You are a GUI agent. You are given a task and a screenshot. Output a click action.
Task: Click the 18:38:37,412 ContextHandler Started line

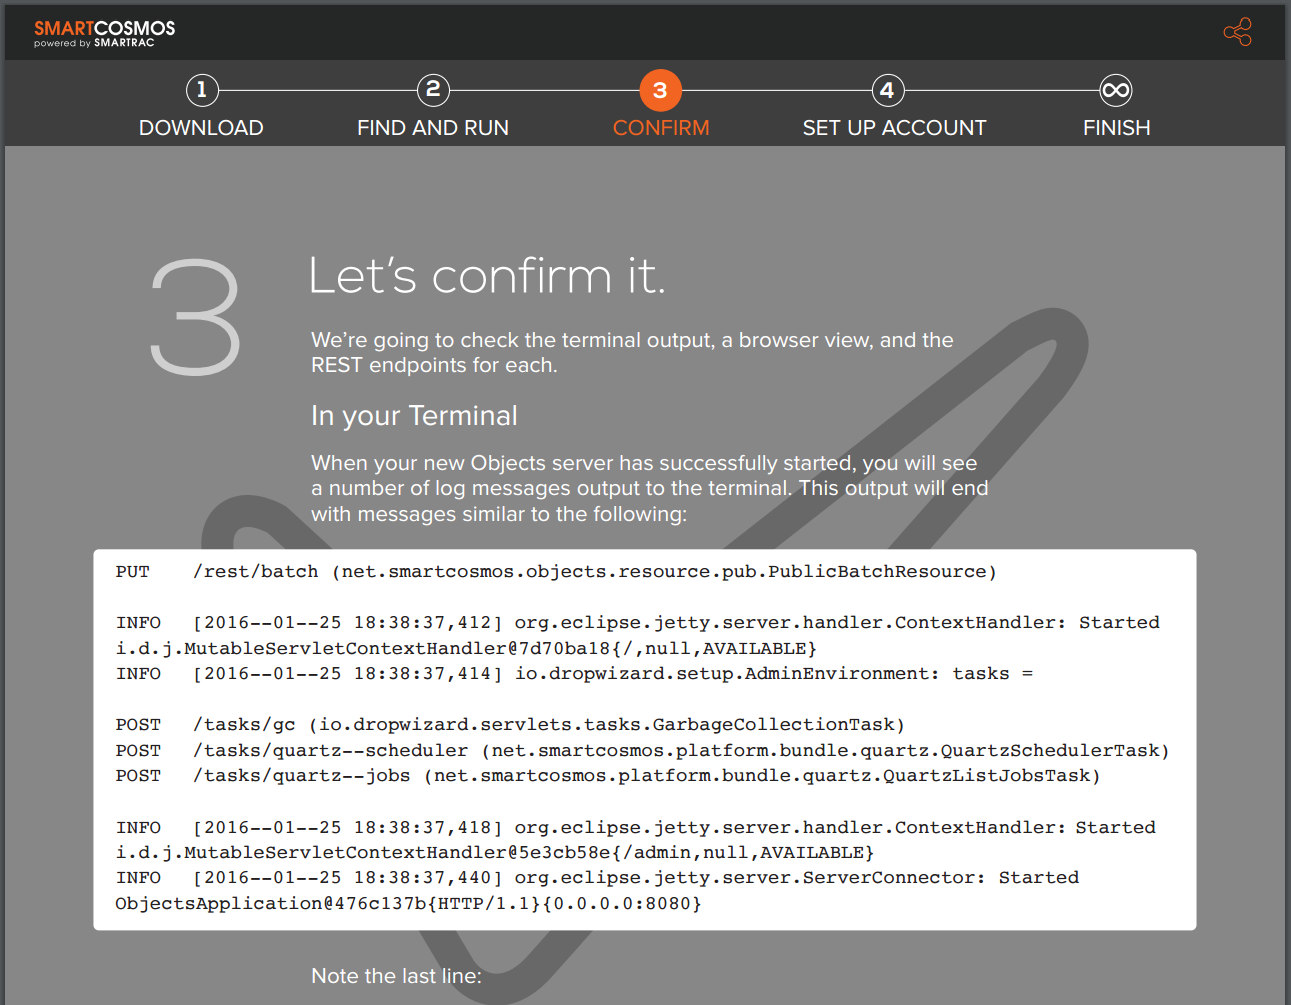tap(637, 623)
